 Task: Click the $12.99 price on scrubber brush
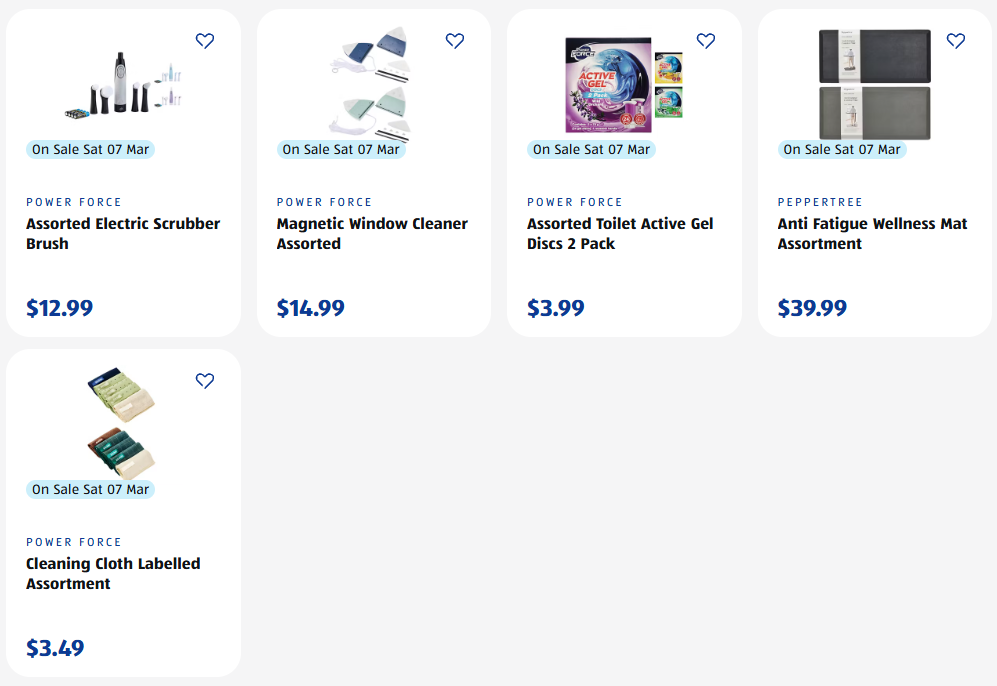60,308
